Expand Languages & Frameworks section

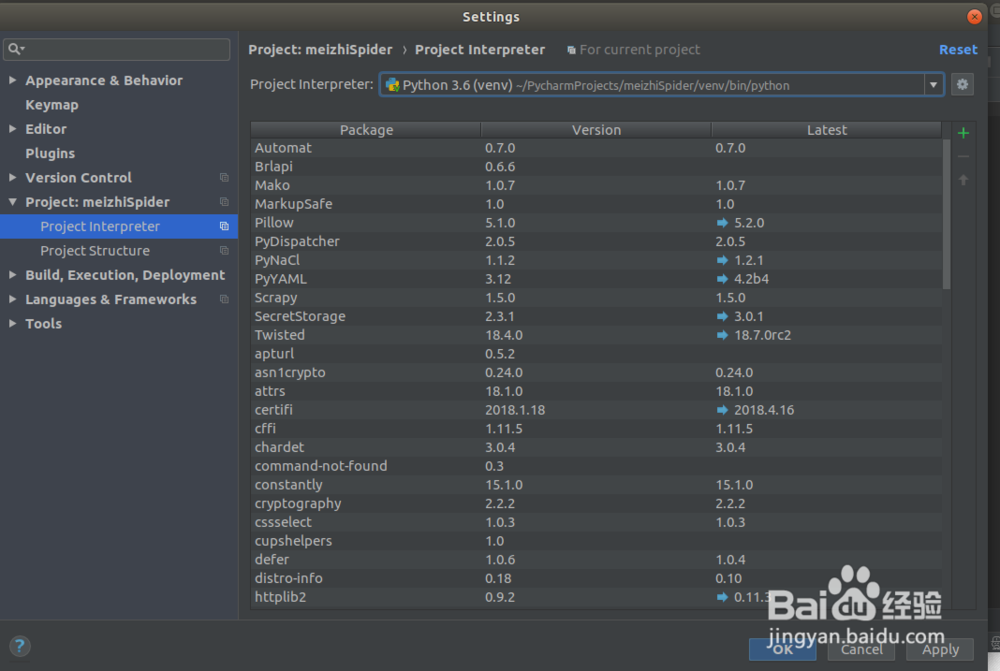(12, 299)
